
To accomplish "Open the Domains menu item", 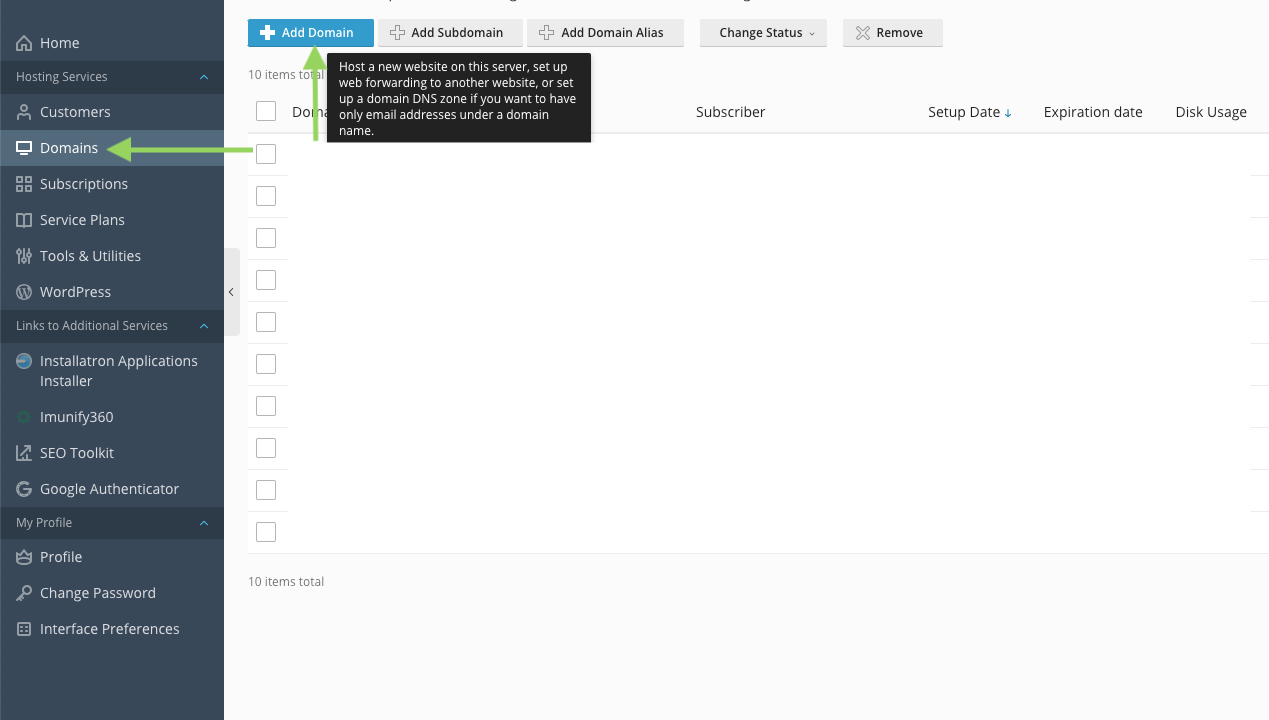I will click(68, 148).
